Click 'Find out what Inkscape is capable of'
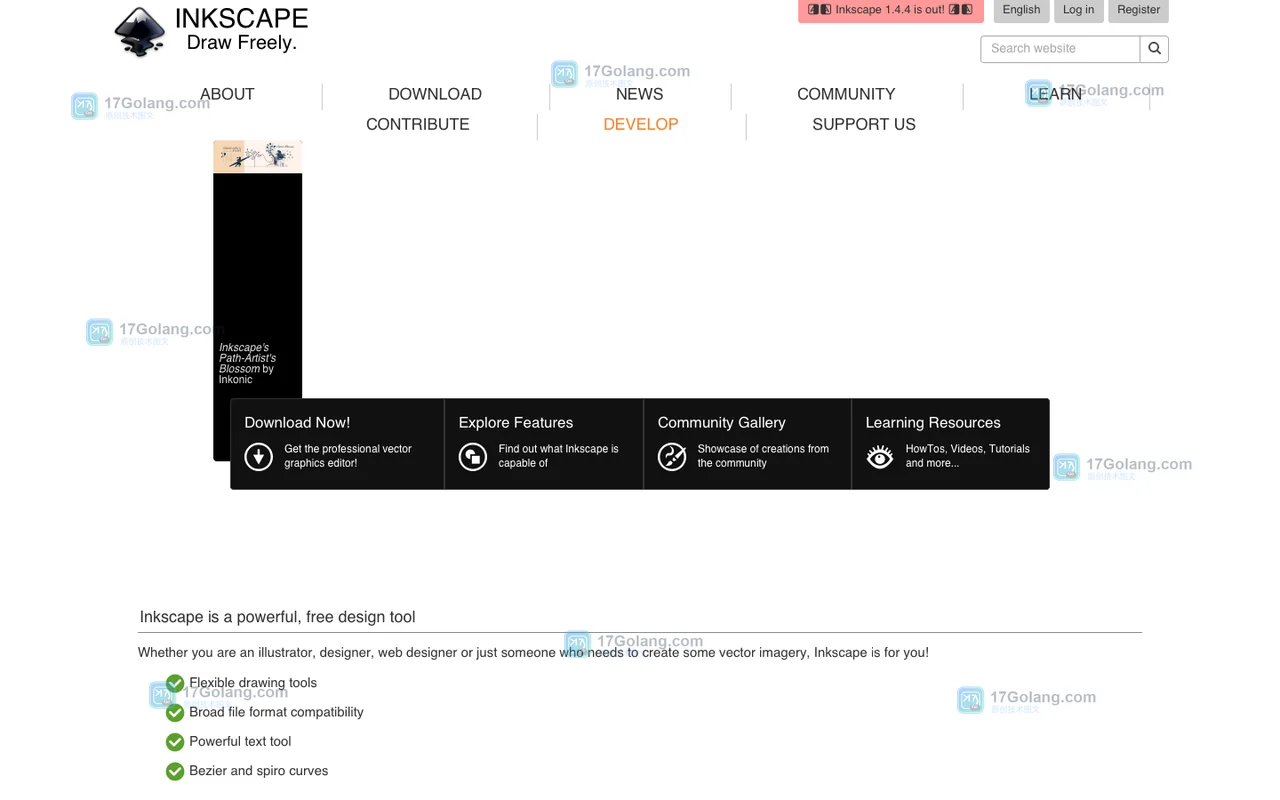The height and width of the screenshot is (800, 1280). tap(559, 456)
